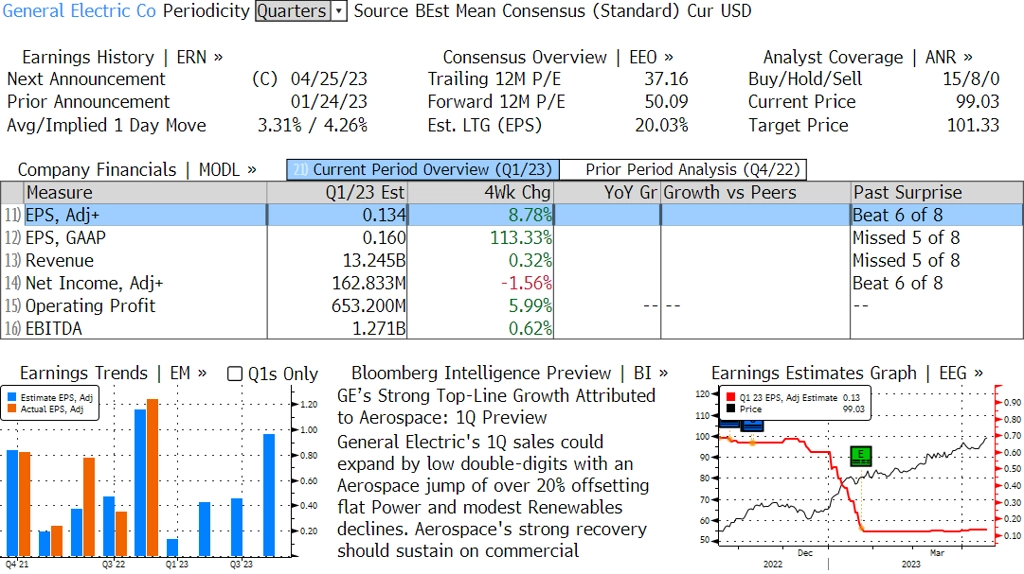Click EPS GAAP 4Wk Chg 113.33%
This screenshot has height=574, width=1024.
tap(521, 238)
